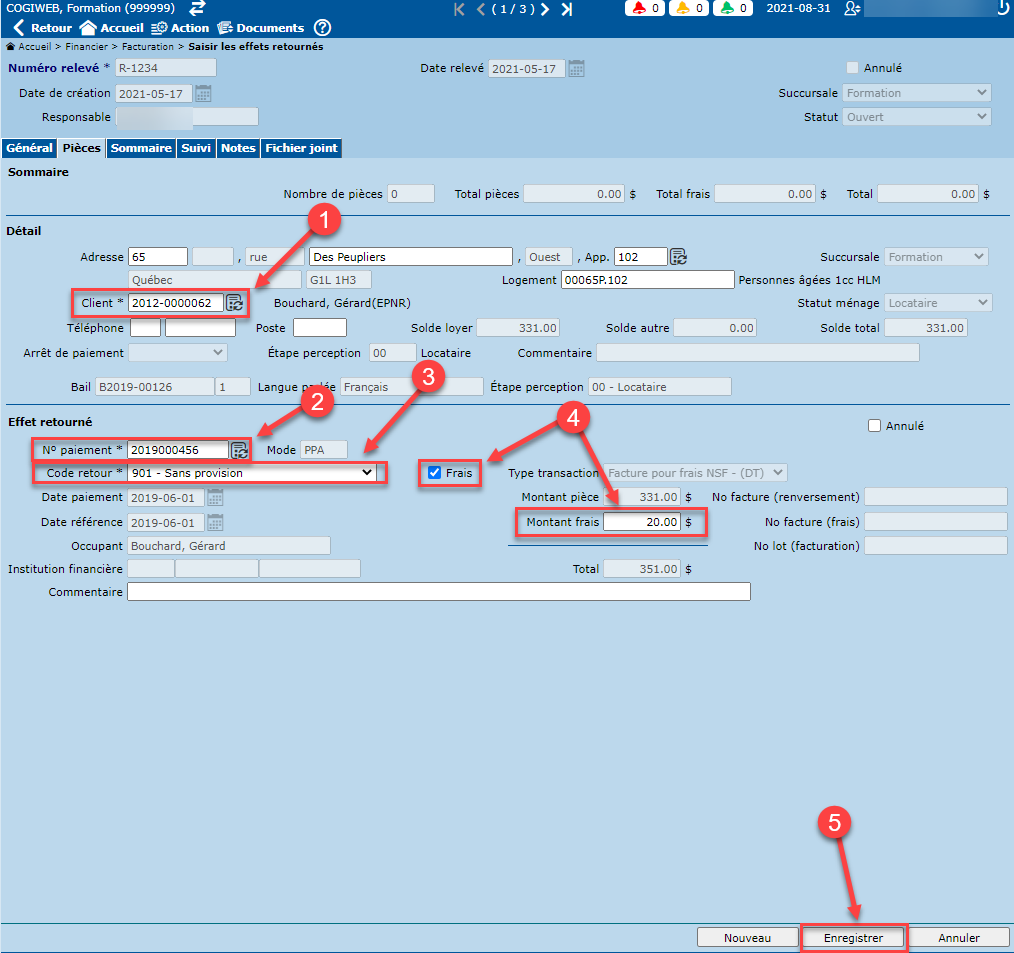Open the Statut dropdown
The width and height of the screenshot is (1014, 953).
916,117
